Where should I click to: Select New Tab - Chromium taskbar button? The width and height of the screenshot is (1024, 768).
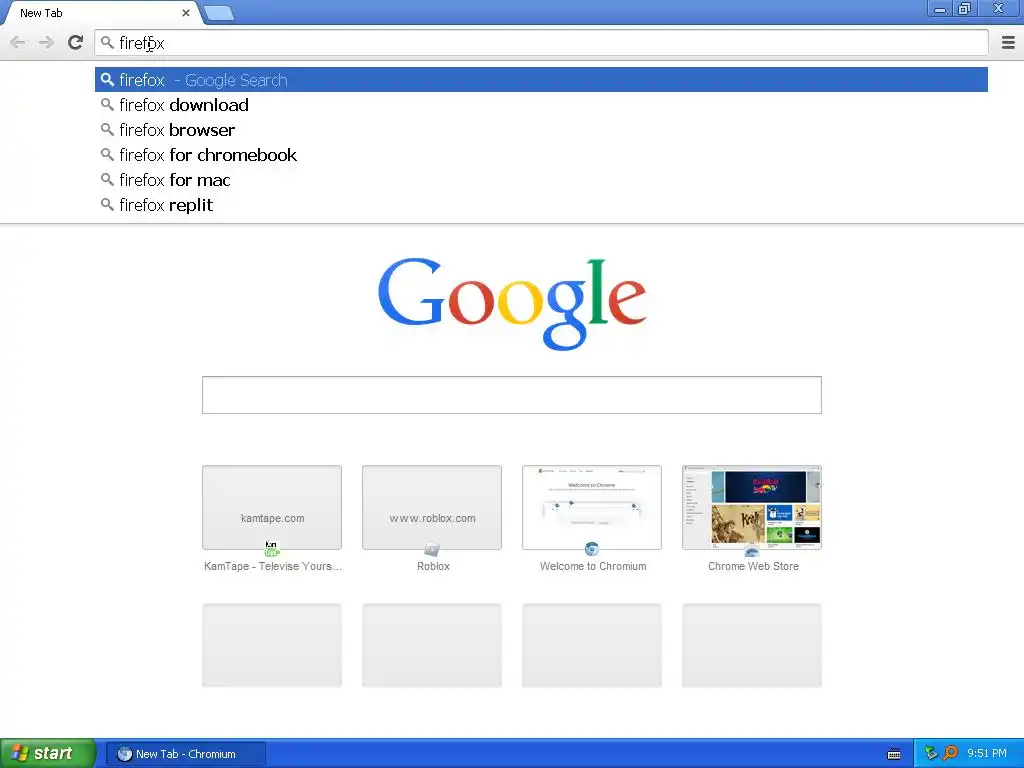[186, 754]
